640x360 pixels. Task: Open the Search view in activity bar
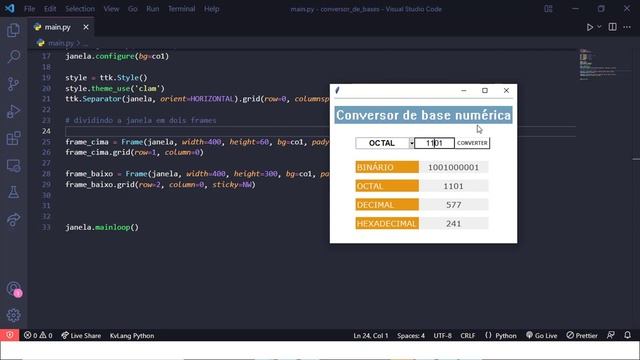pyautogui.click(x=13, y=57)
